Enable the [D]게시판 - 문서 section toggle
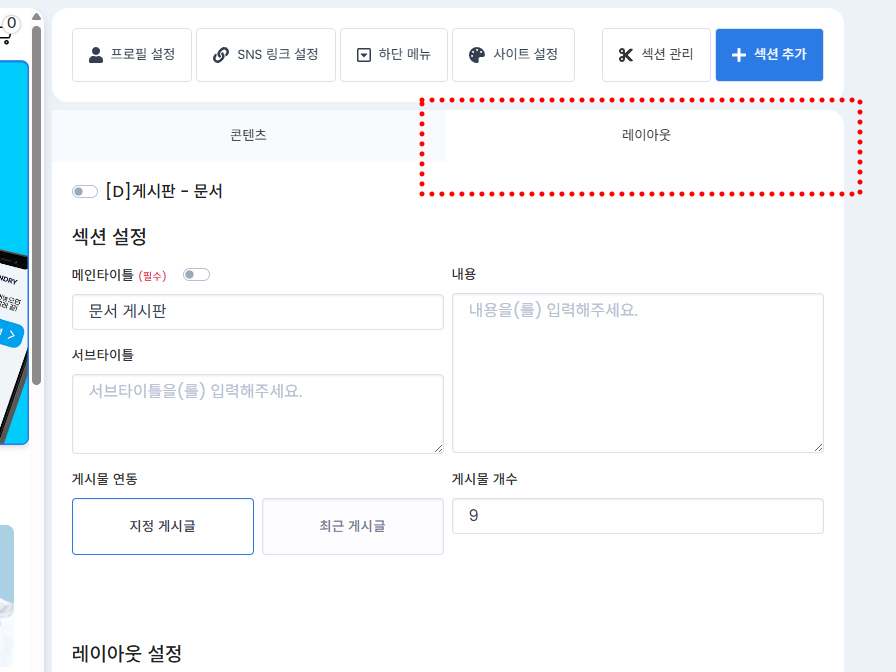 [x=86, y=190]
